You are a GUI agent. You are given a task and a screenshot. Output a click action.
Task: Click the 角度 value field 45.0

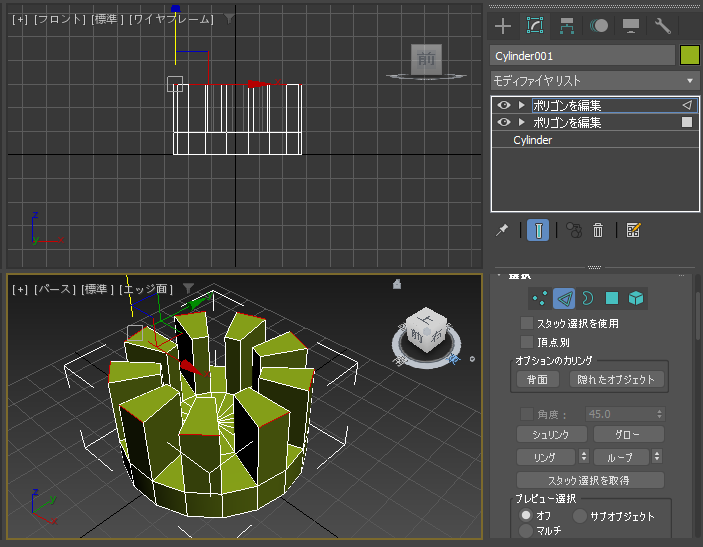click(620, 414)
